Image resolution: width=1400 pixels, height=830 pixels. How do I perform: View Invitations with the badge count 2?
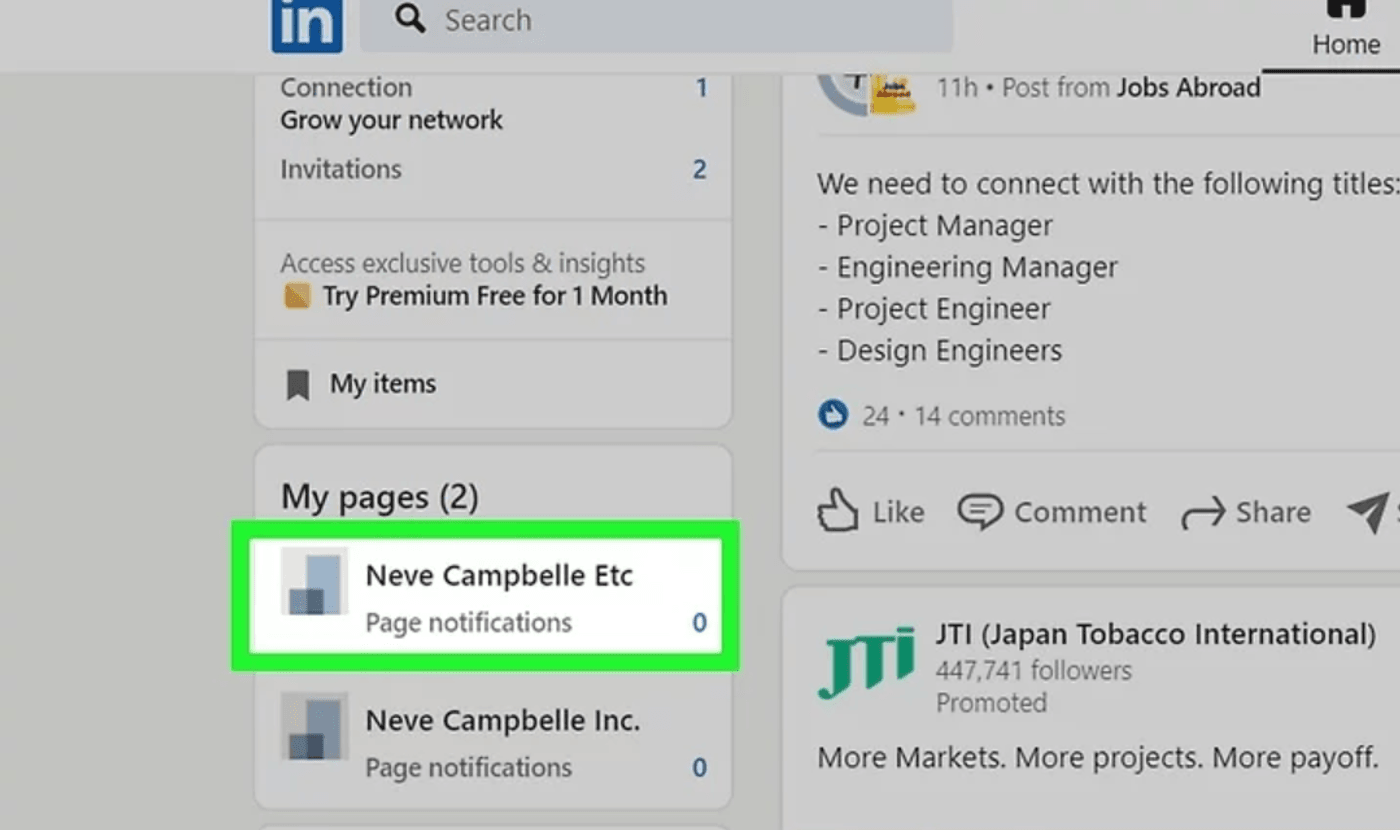click(x=340, y=169)
